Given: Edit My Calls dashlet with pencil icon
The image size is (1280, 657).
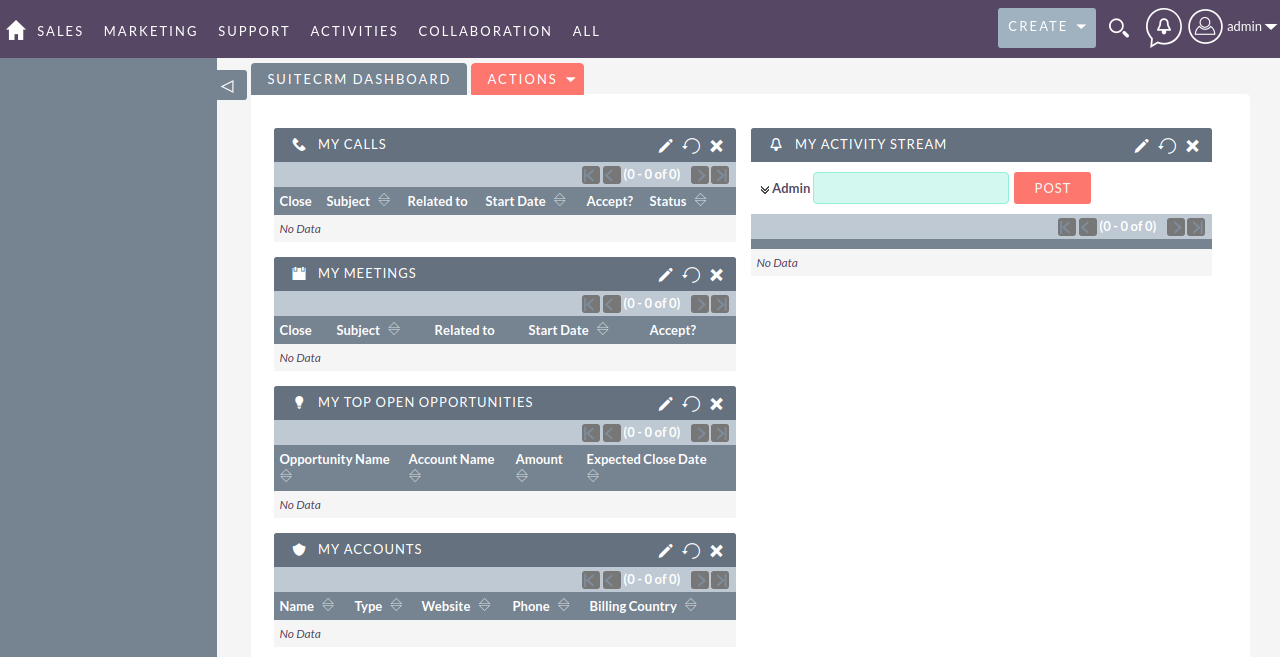Looking at the screenshot, I should coord(666,145).
